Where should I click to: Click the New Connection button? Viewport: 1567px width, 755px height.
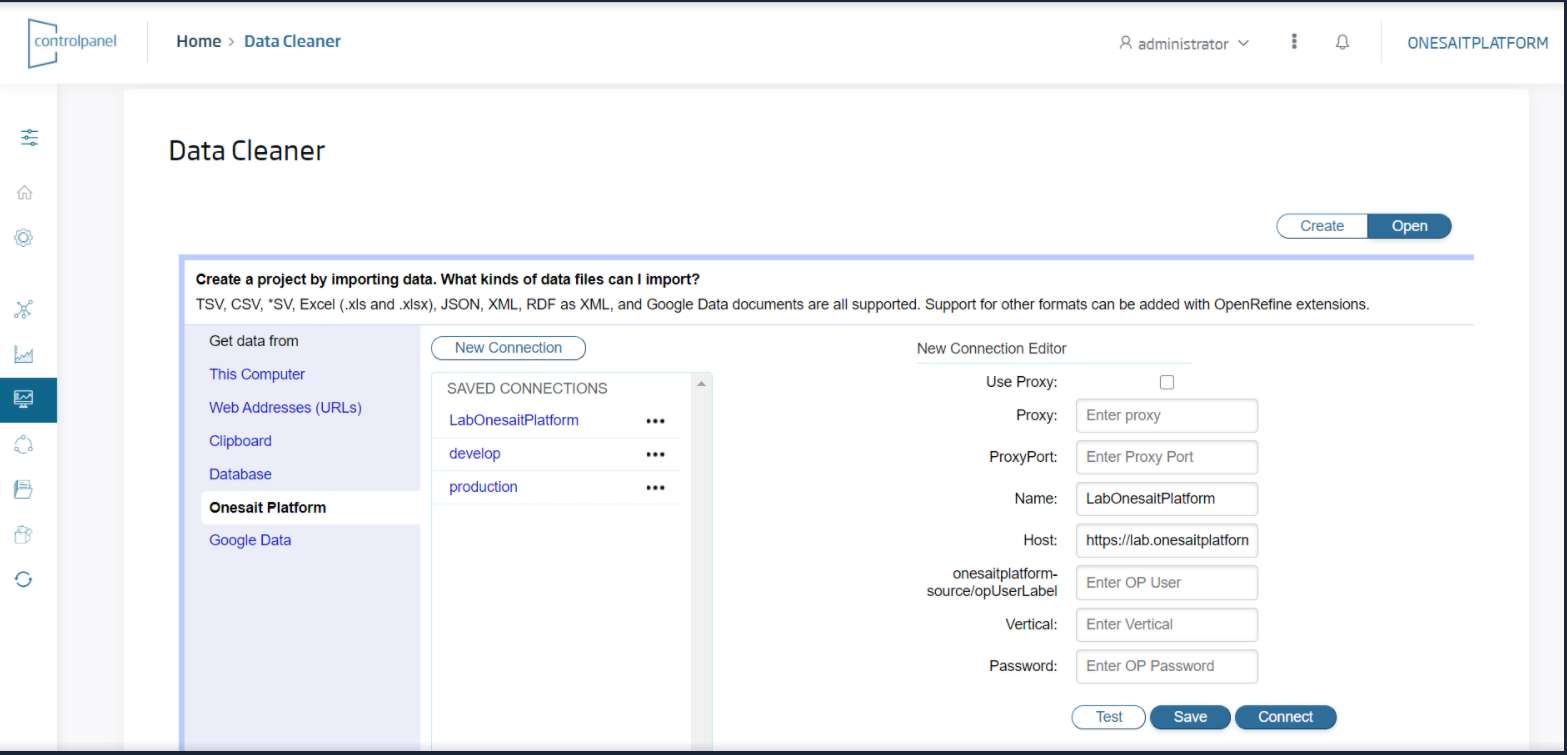[x=508, y=348]
